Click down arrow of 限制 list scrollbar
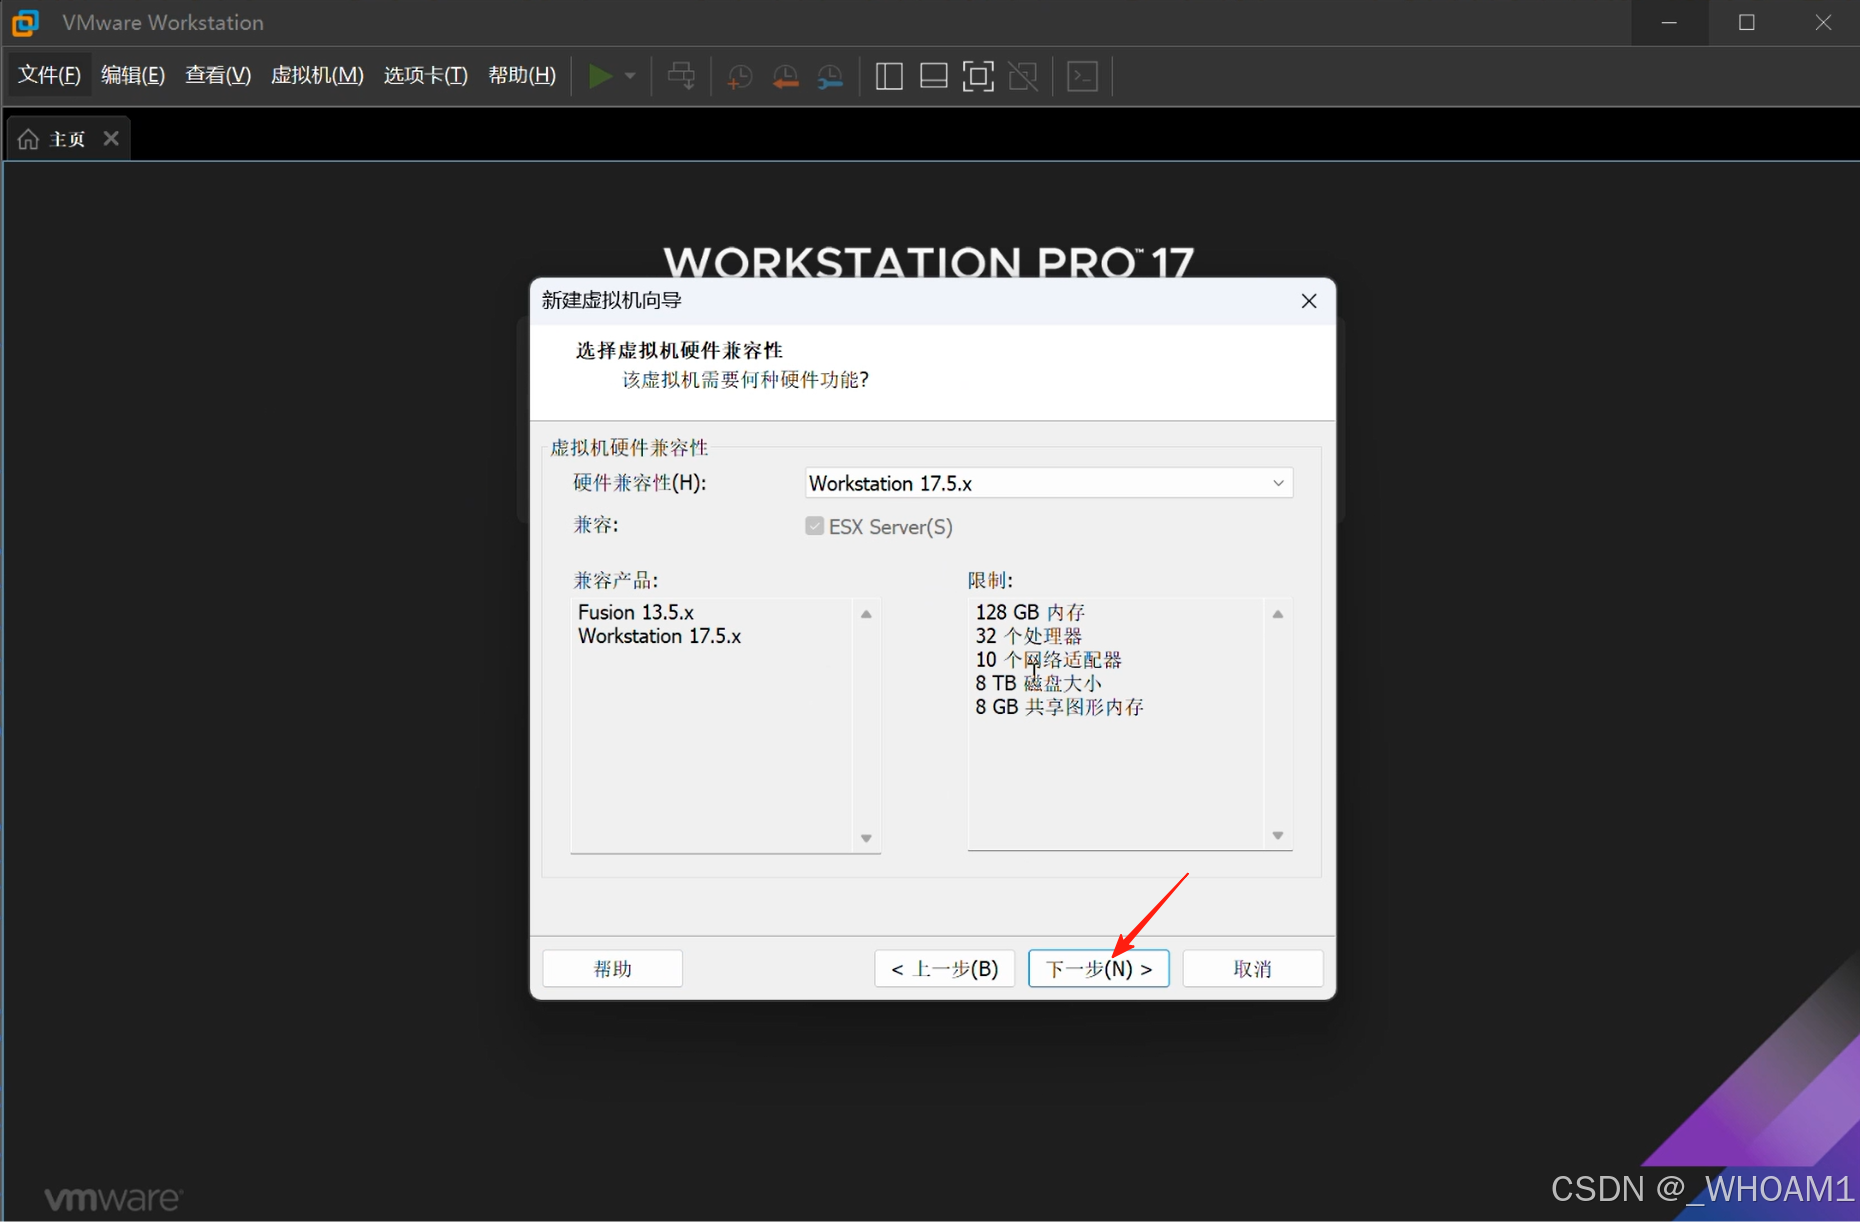1860x1222 pixels. [1277, 835]
